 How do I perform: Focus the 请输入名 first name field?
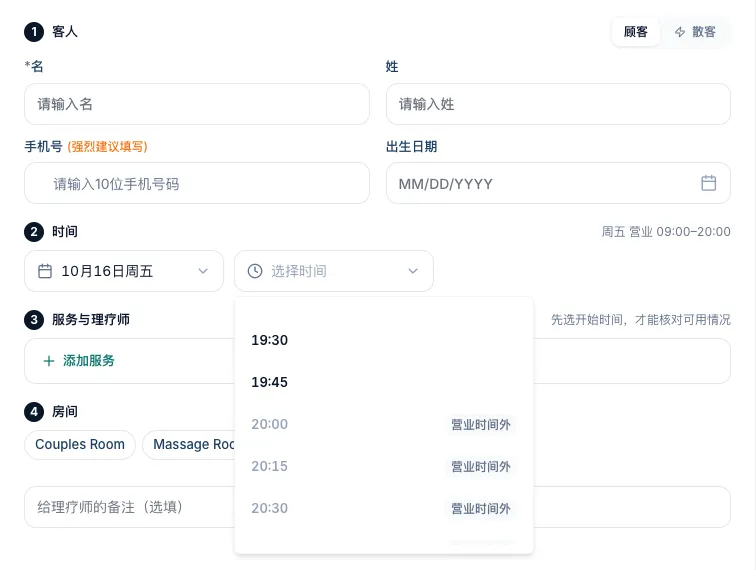pos(197,104)
